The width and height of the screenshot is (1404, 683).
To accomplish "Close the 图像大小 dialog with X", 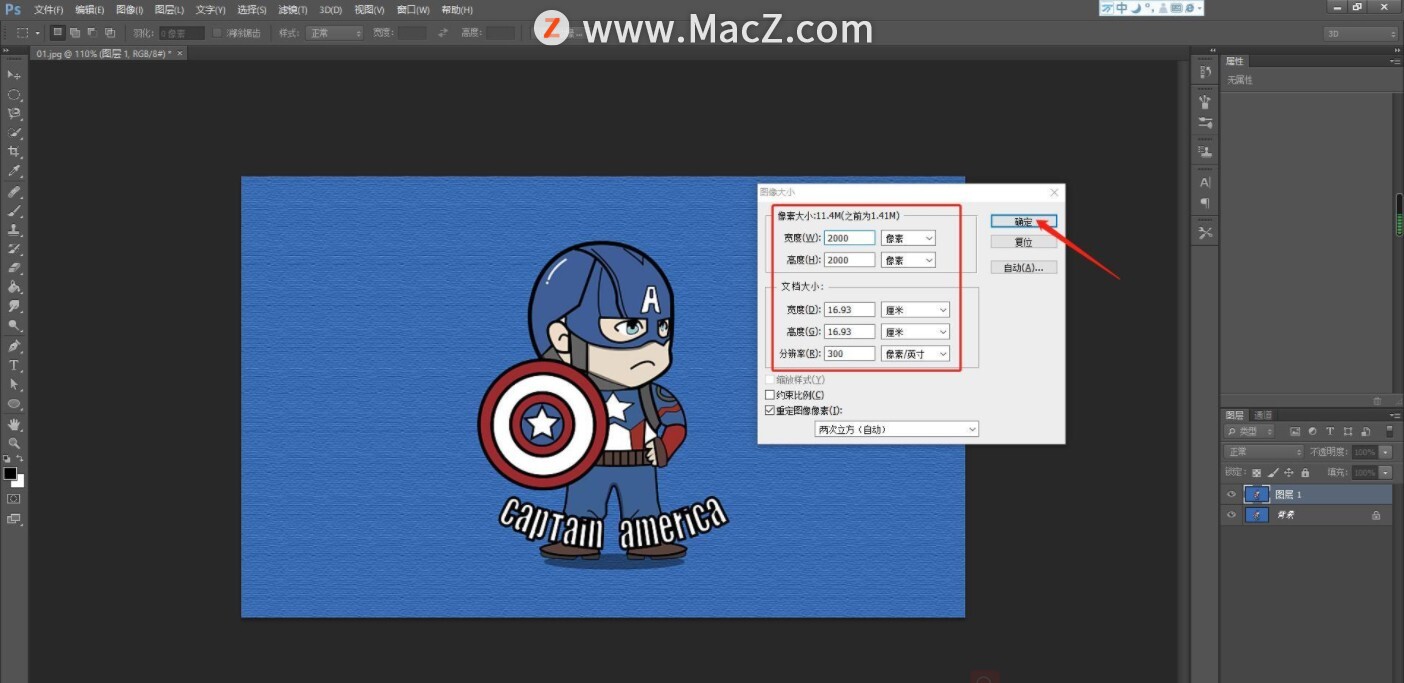I will point(1054,192).
